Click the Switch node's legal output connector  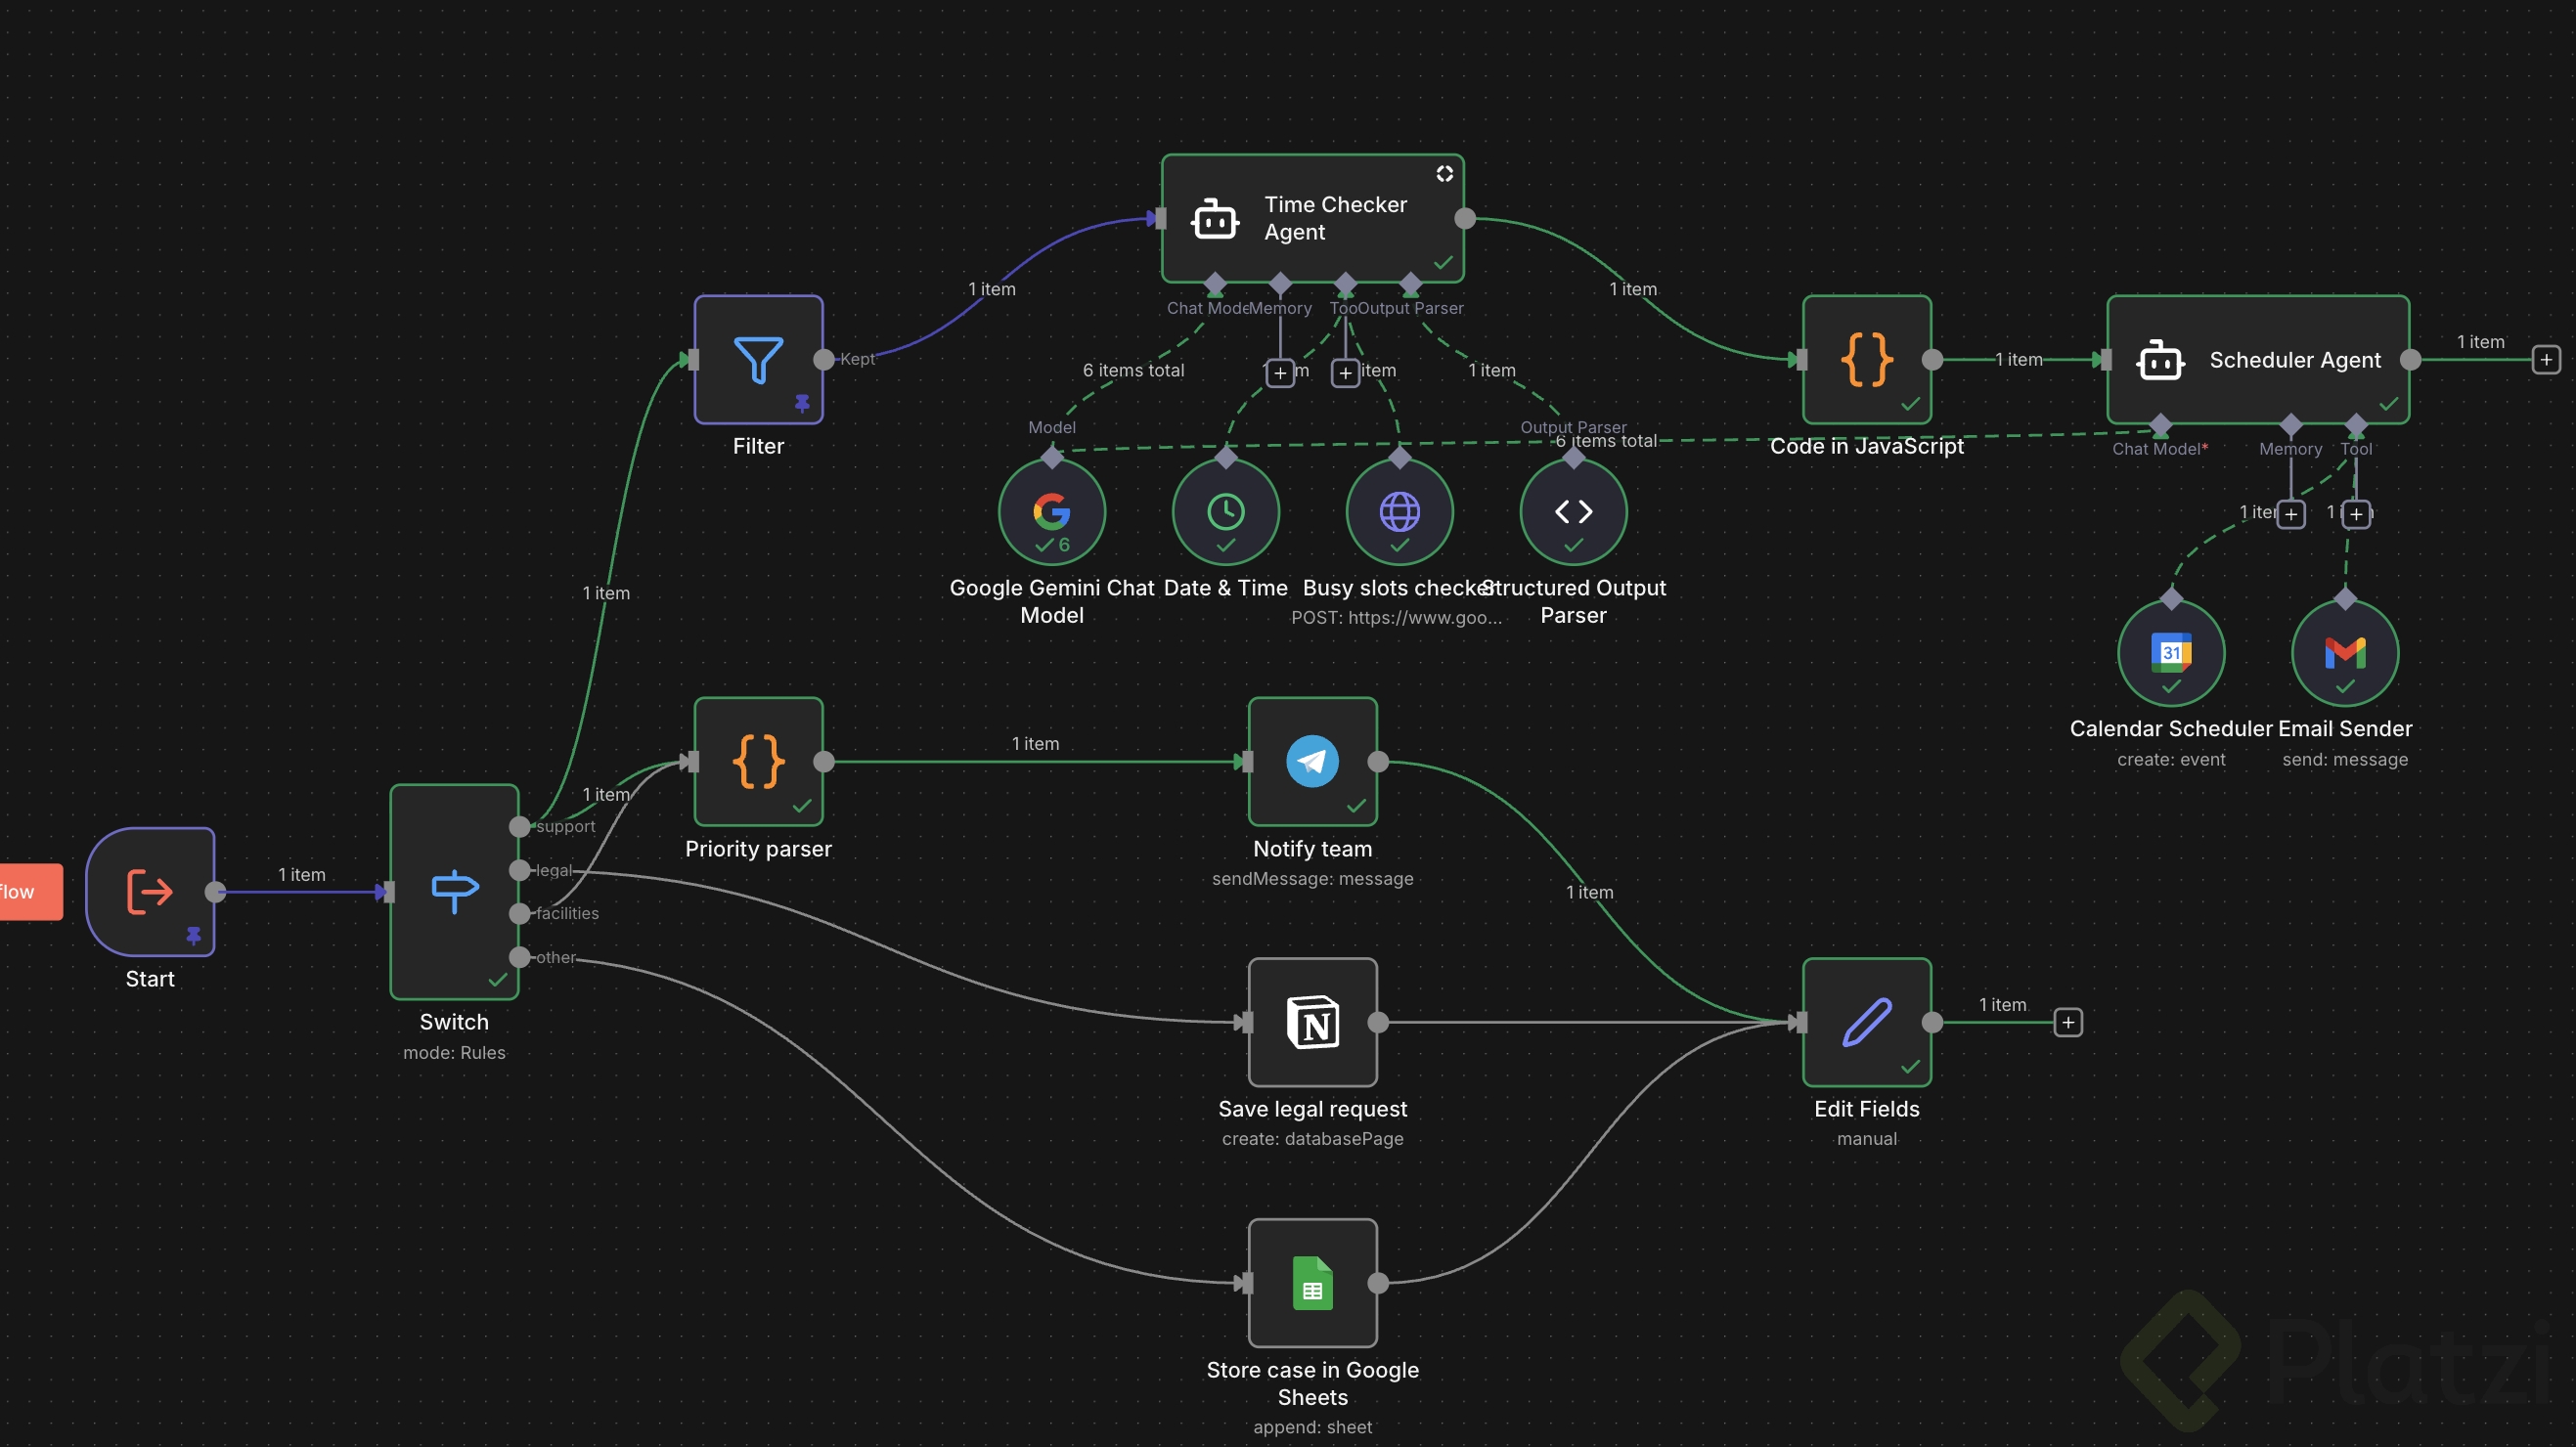(x=519, y=870)
